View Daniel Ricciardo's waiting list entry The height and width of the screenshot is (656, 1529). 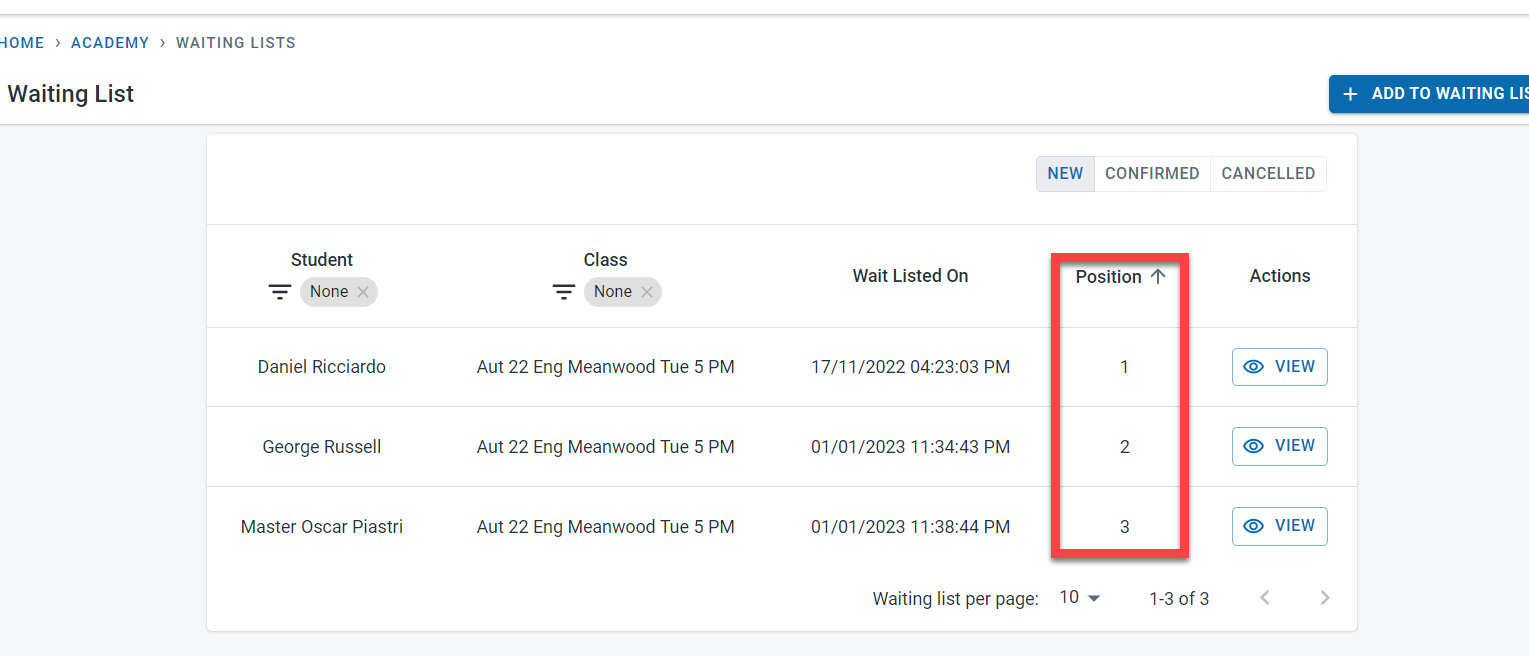tap(1279, 367)
